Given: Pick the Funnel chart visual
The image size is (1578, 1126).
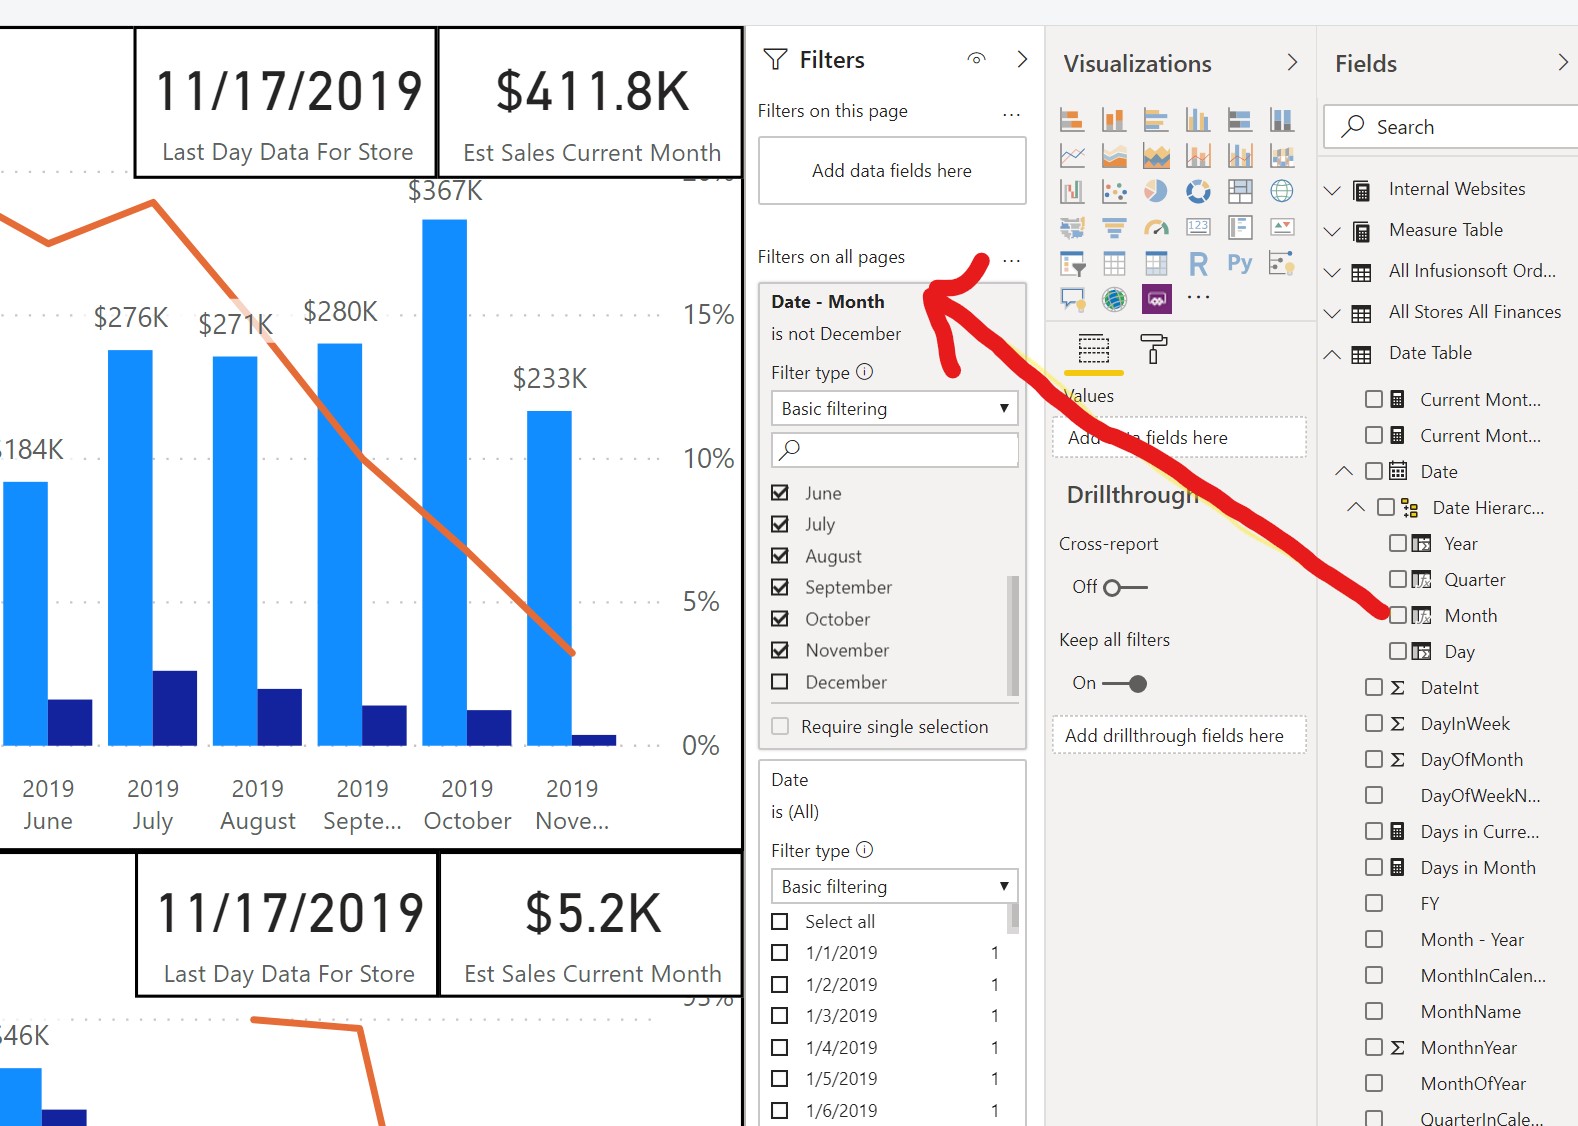Looking at the screenshot, I should [x=1114, y=228].
